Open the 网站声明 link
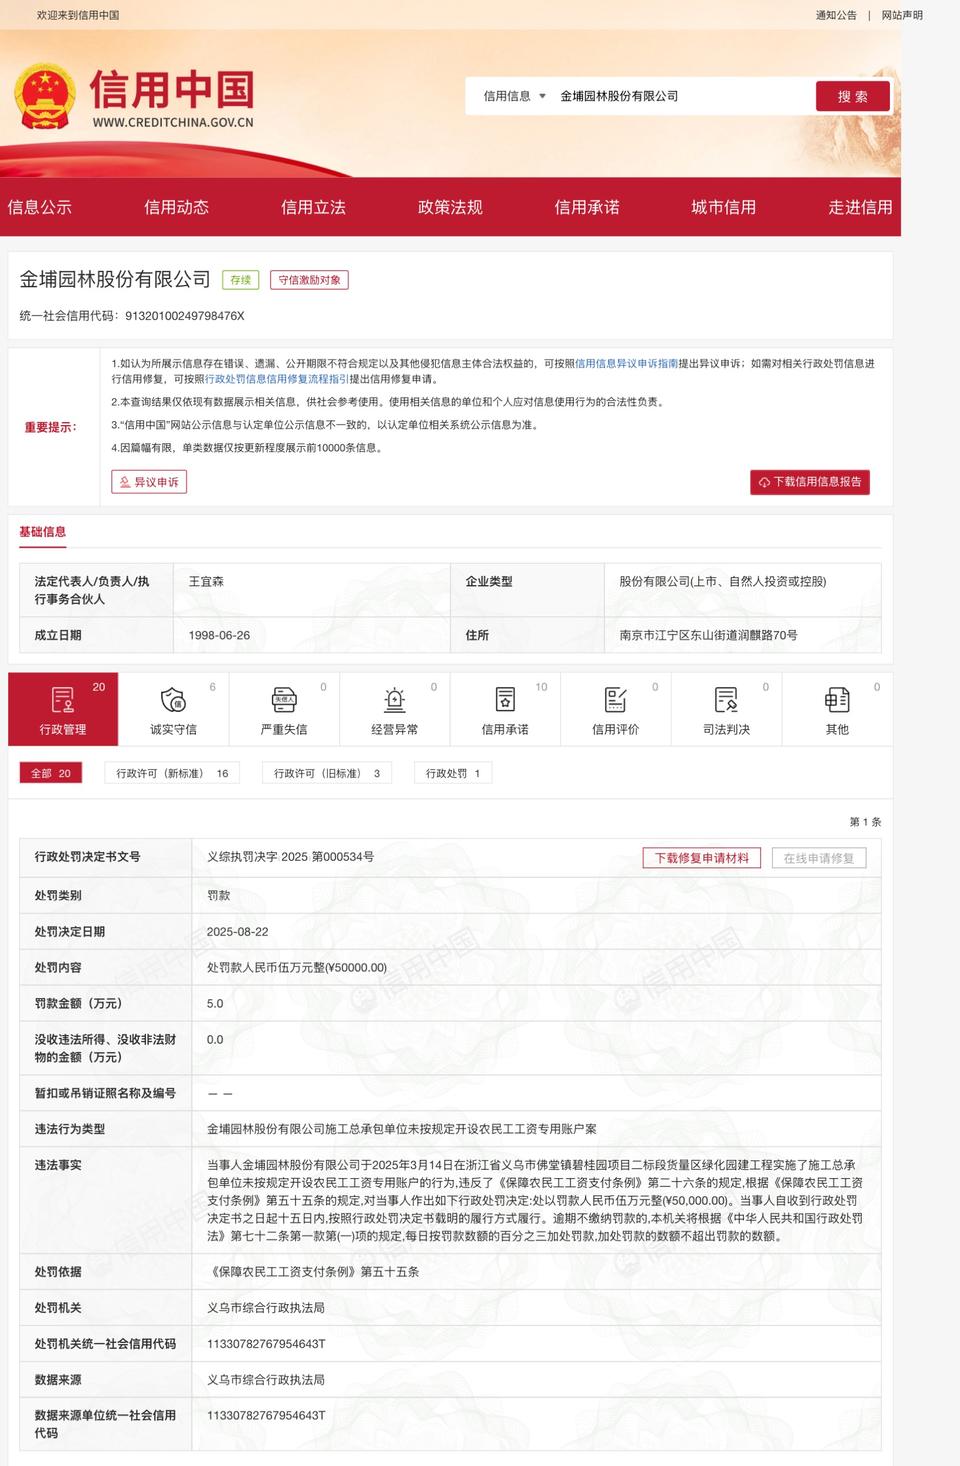Viewport: 960px width, 1466px height. 902,15
